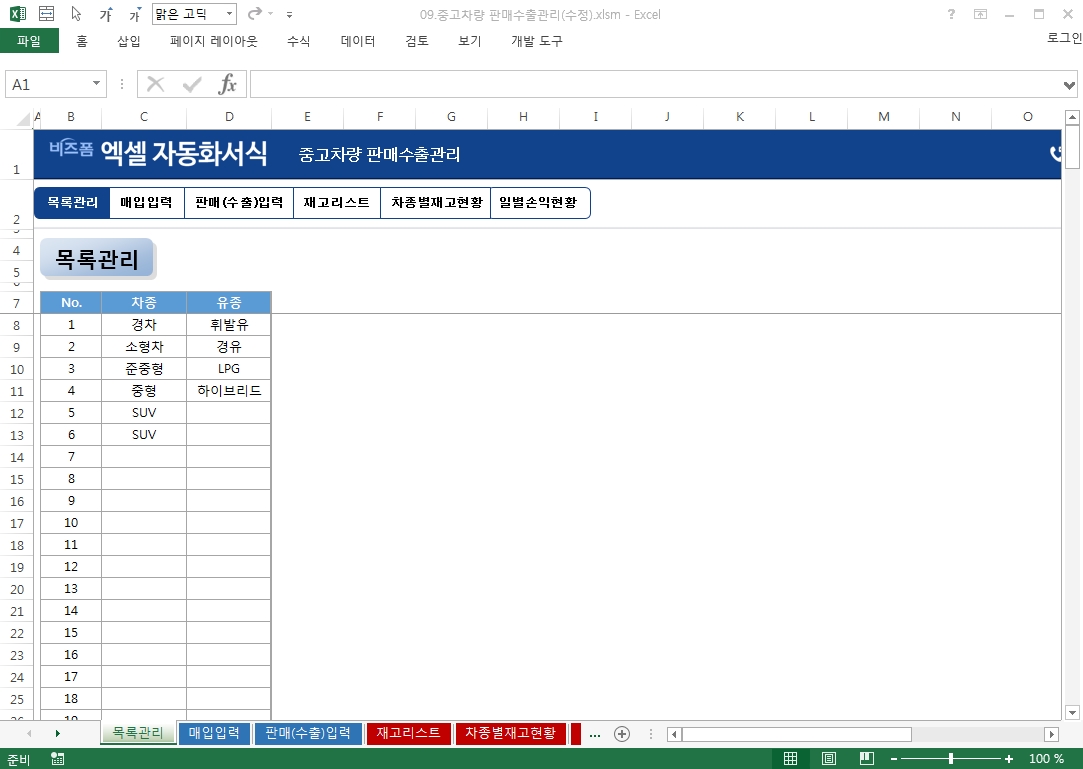
Task: Switch to Page Layout view icon
Action: (x=829, y=759)
